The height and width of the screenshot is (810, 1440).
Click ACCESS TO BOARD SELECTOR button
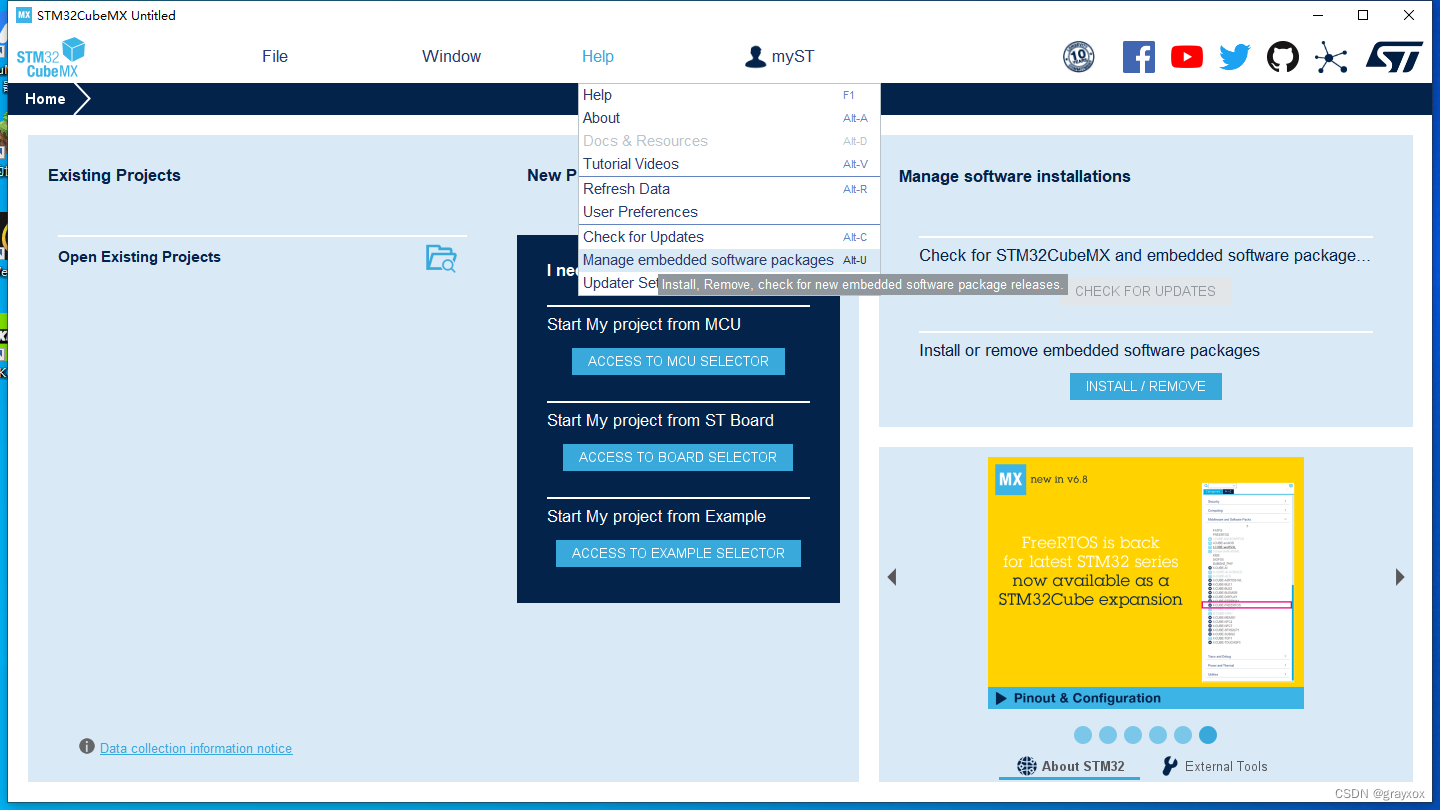(678, 457)
